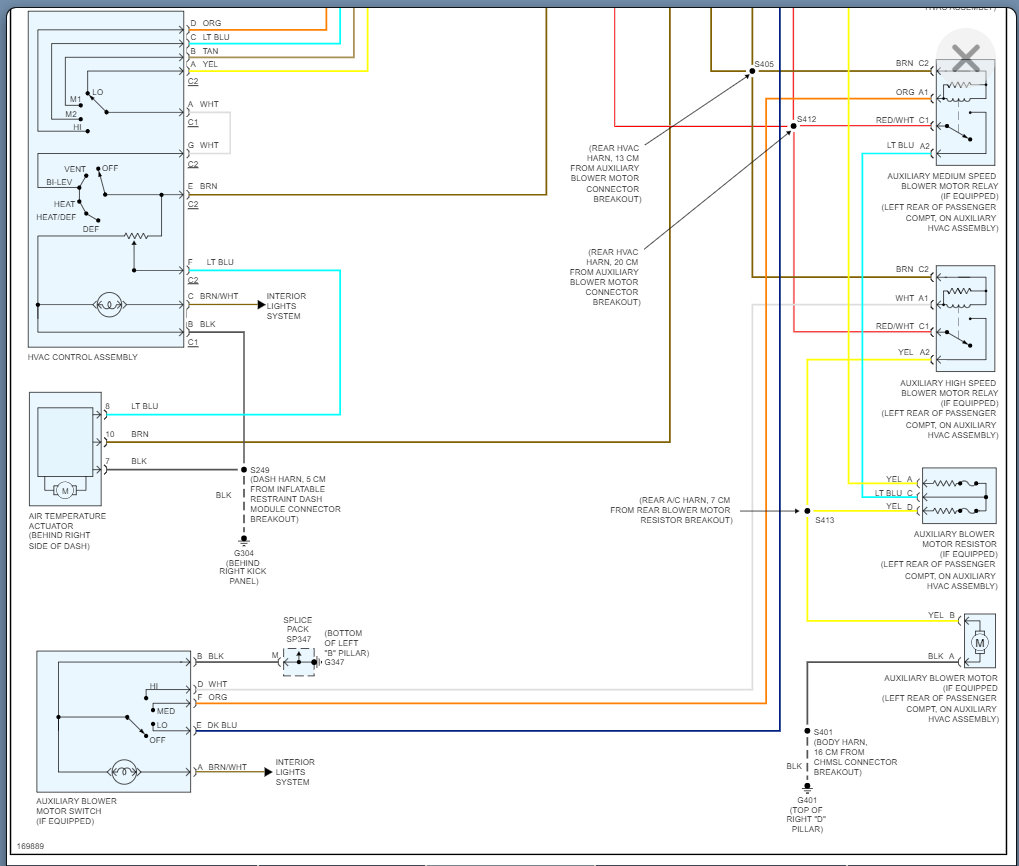
Task: Click the S249 splice label
Action: [259, 470]
